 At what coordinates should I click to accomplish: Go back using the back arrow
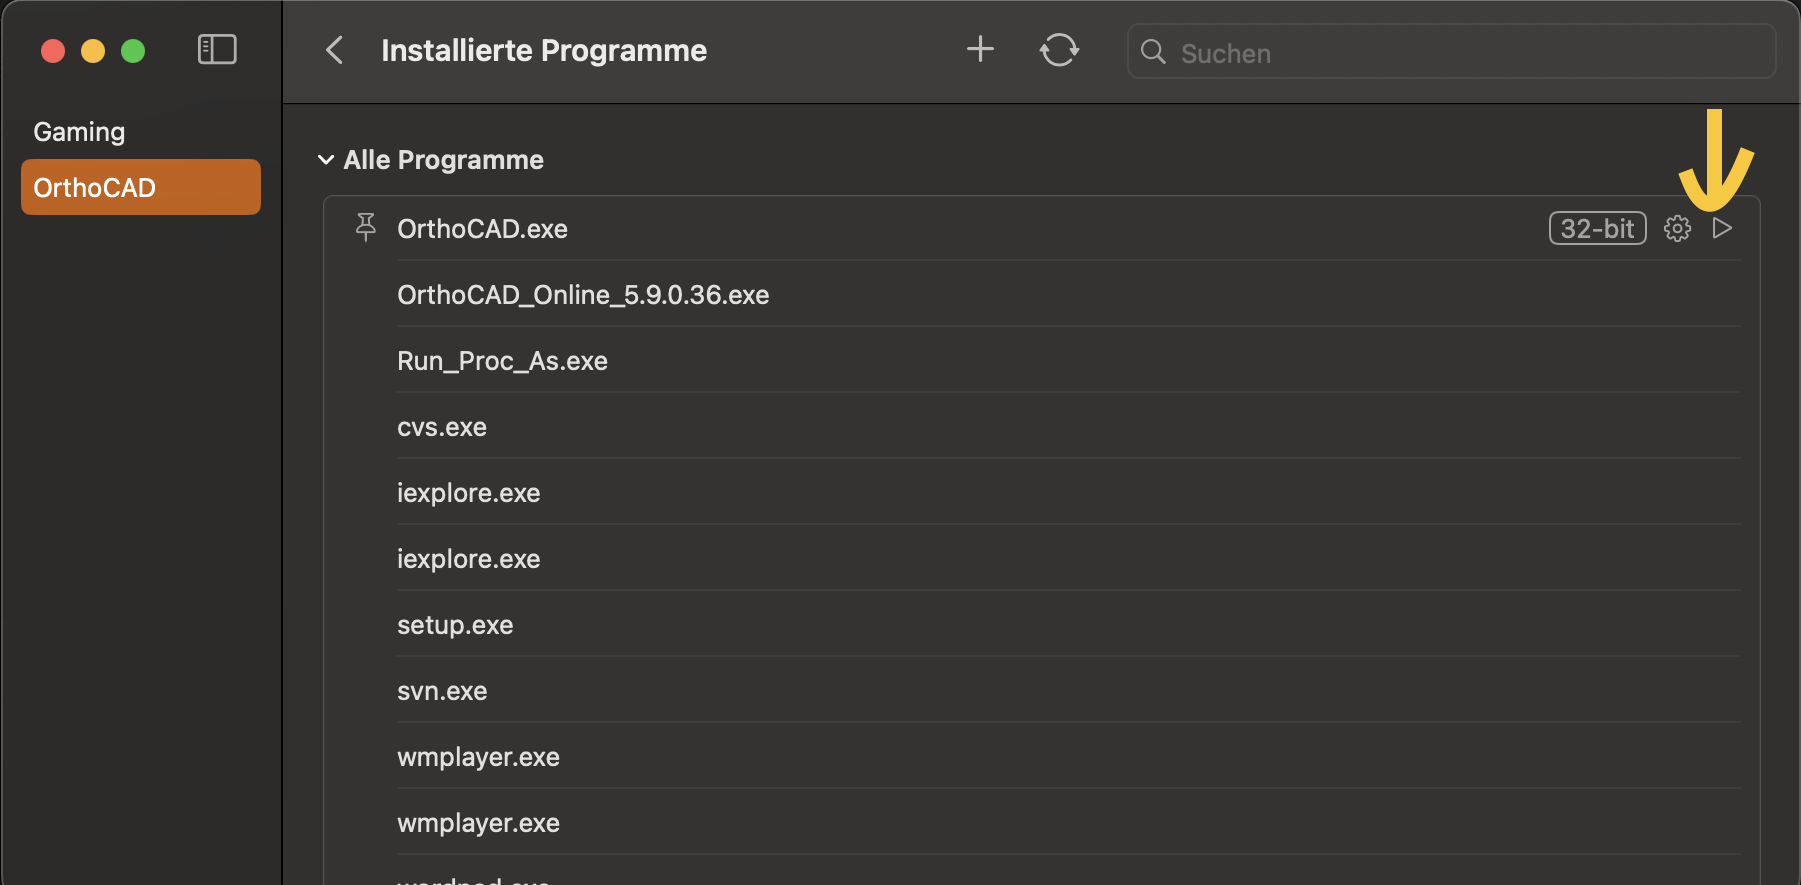334,49
